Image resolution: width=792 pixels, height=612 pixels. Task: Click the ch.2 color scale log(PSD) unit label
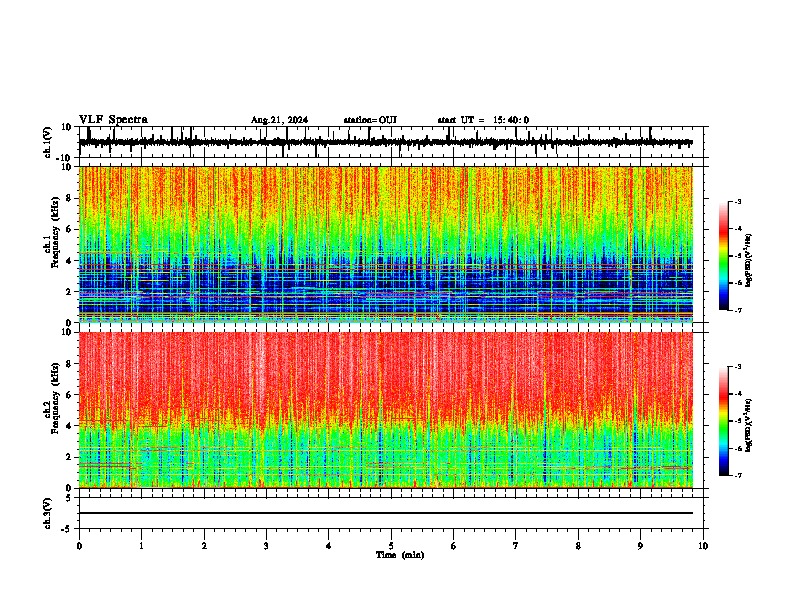point(749,425)
